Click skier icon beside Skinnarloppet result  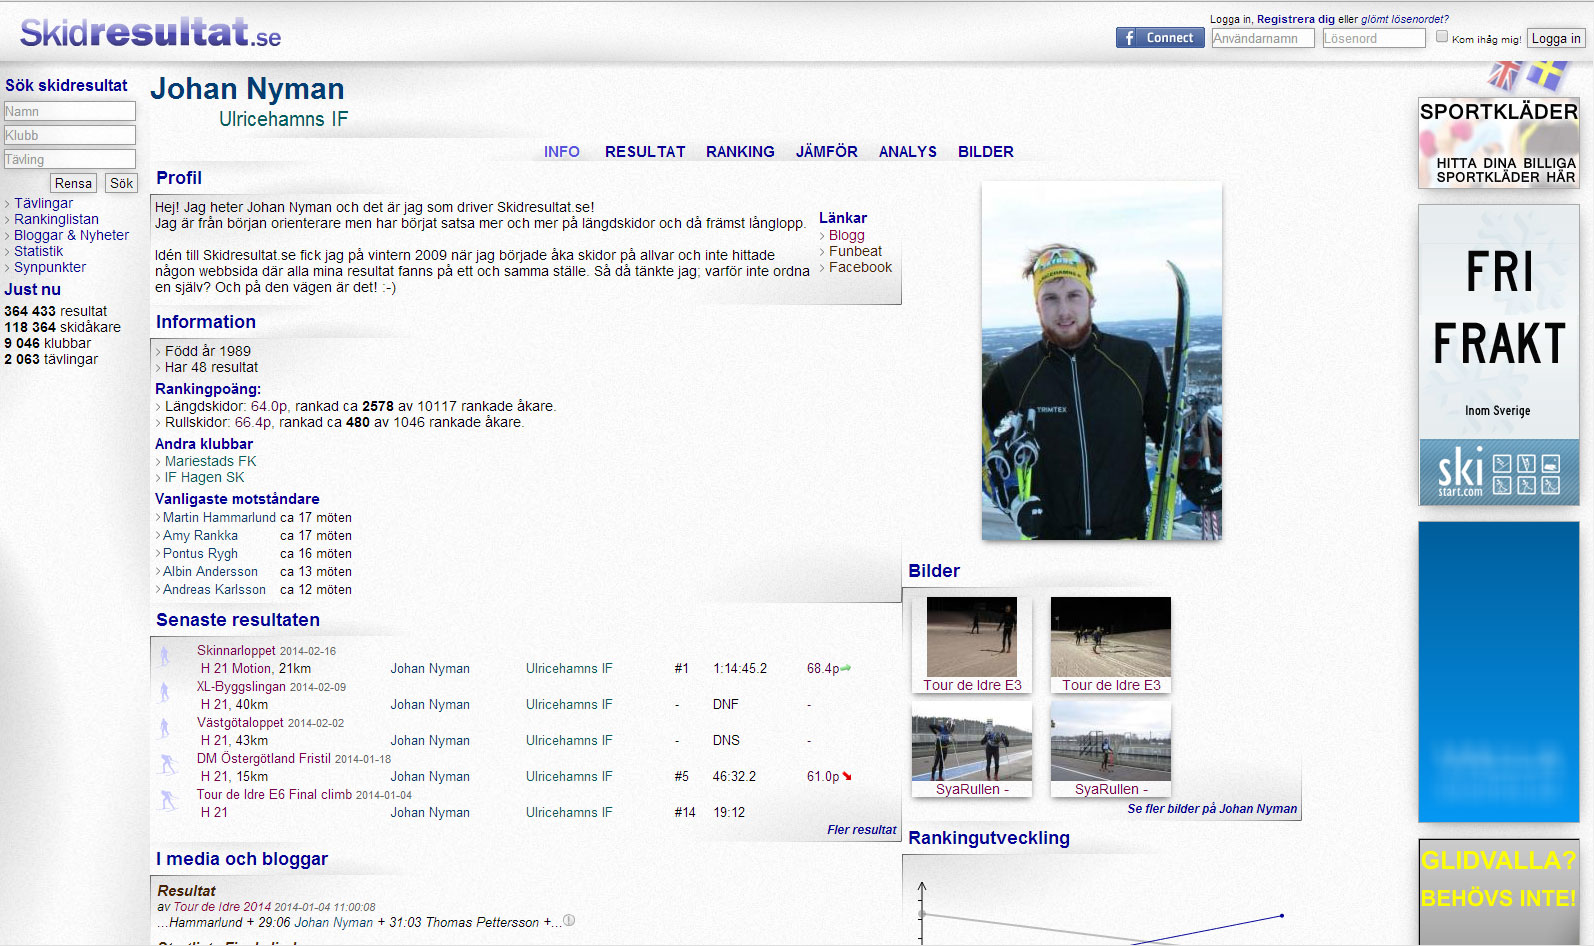(165, 656)
